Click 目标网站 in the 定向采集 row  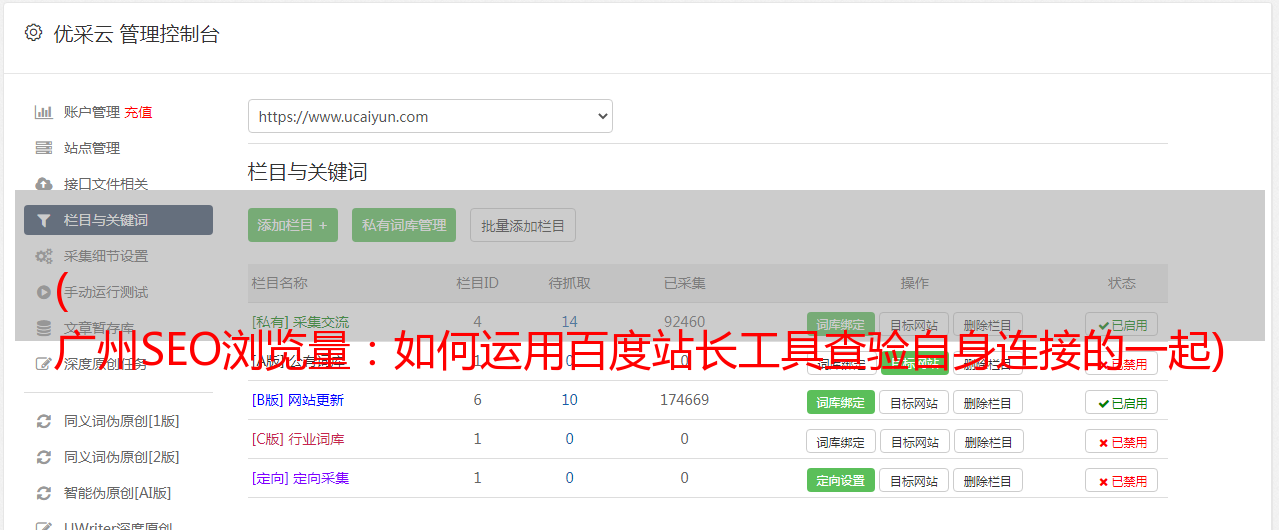[914, 480]
